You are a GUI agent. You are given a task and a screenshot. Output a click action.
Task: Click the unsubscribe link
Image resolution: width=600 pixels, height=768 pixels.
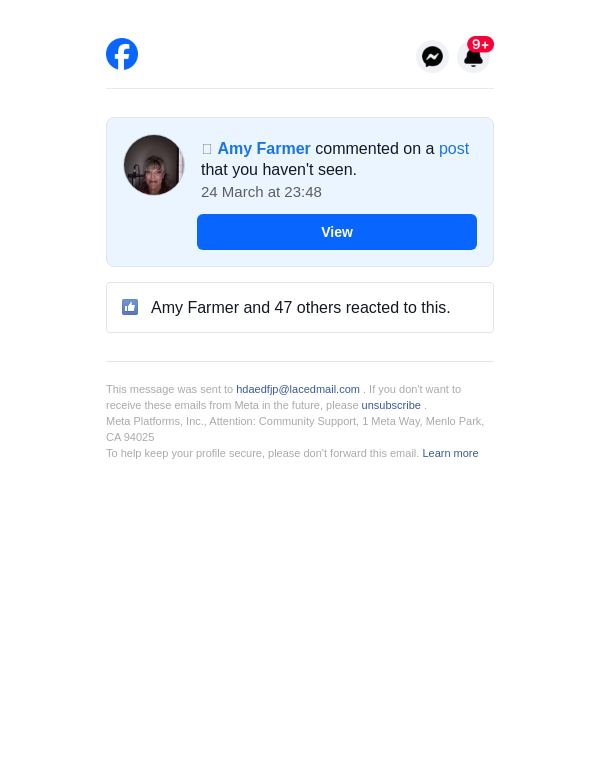391,405
